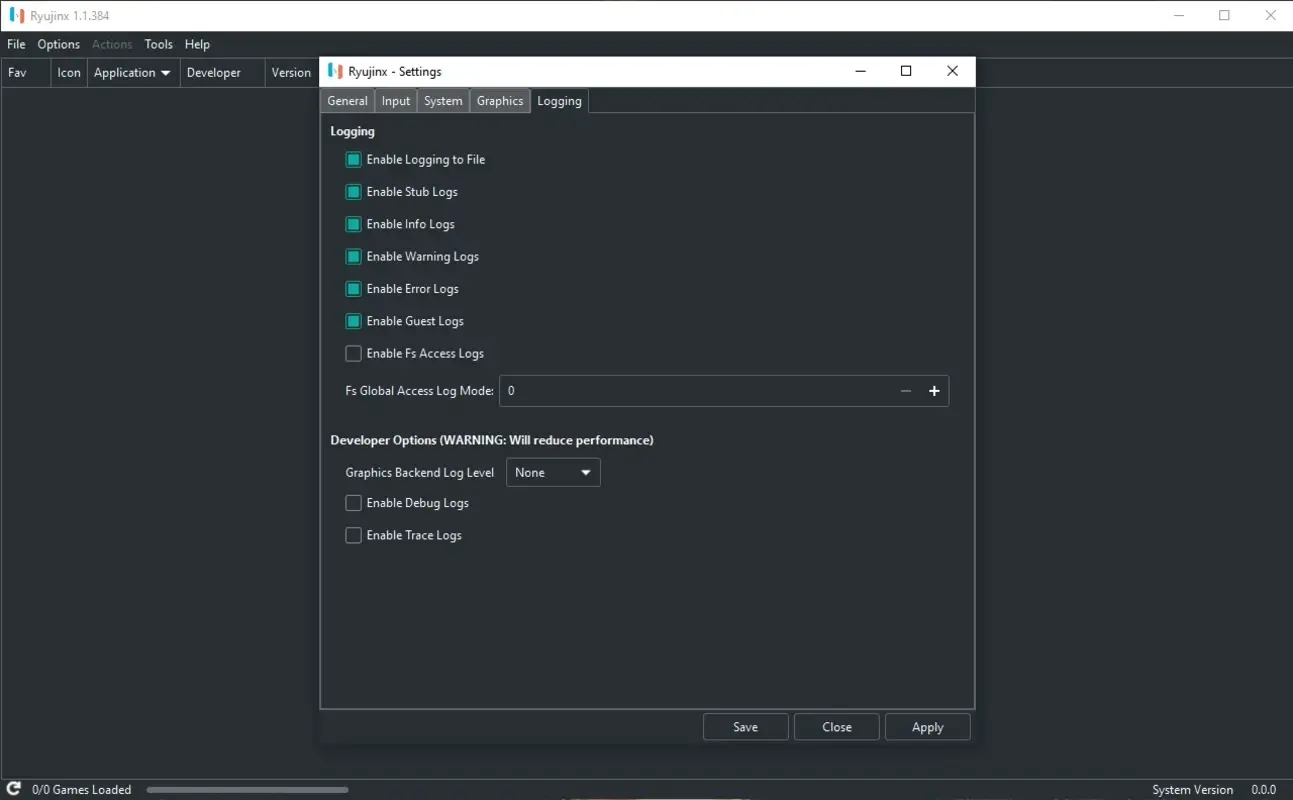Image resolution: width=1293 pixels, height=800 pixels.
Task: Open the Tools menu
Action: click(x=158, y=44)
